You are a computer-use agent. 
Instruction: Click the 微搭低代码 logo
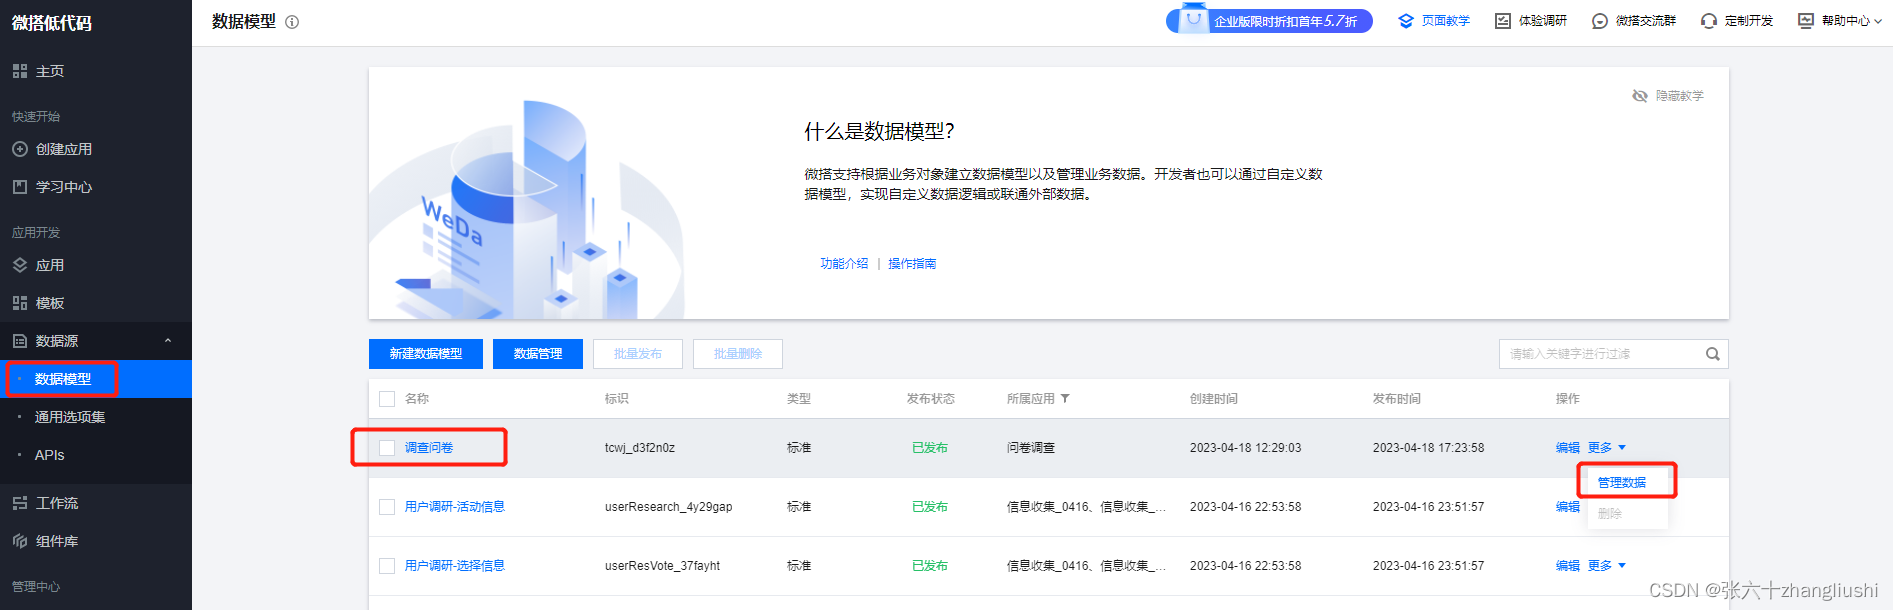pos(52,23)
